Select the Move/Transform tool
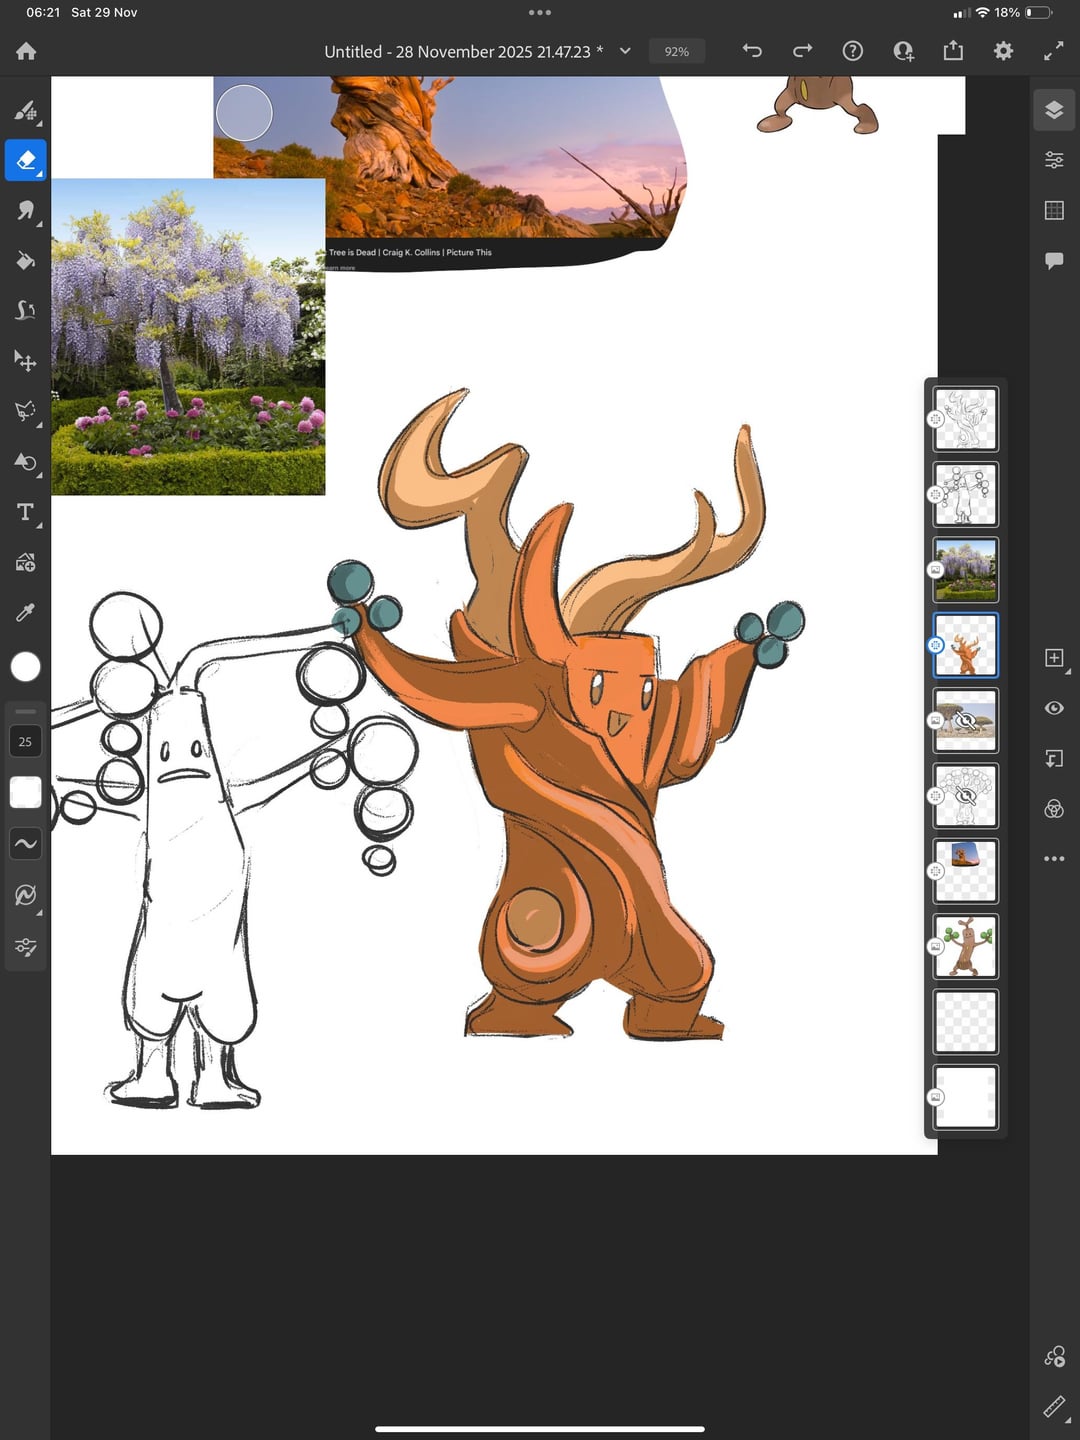1080x1440 pixels. pos(26,361)
